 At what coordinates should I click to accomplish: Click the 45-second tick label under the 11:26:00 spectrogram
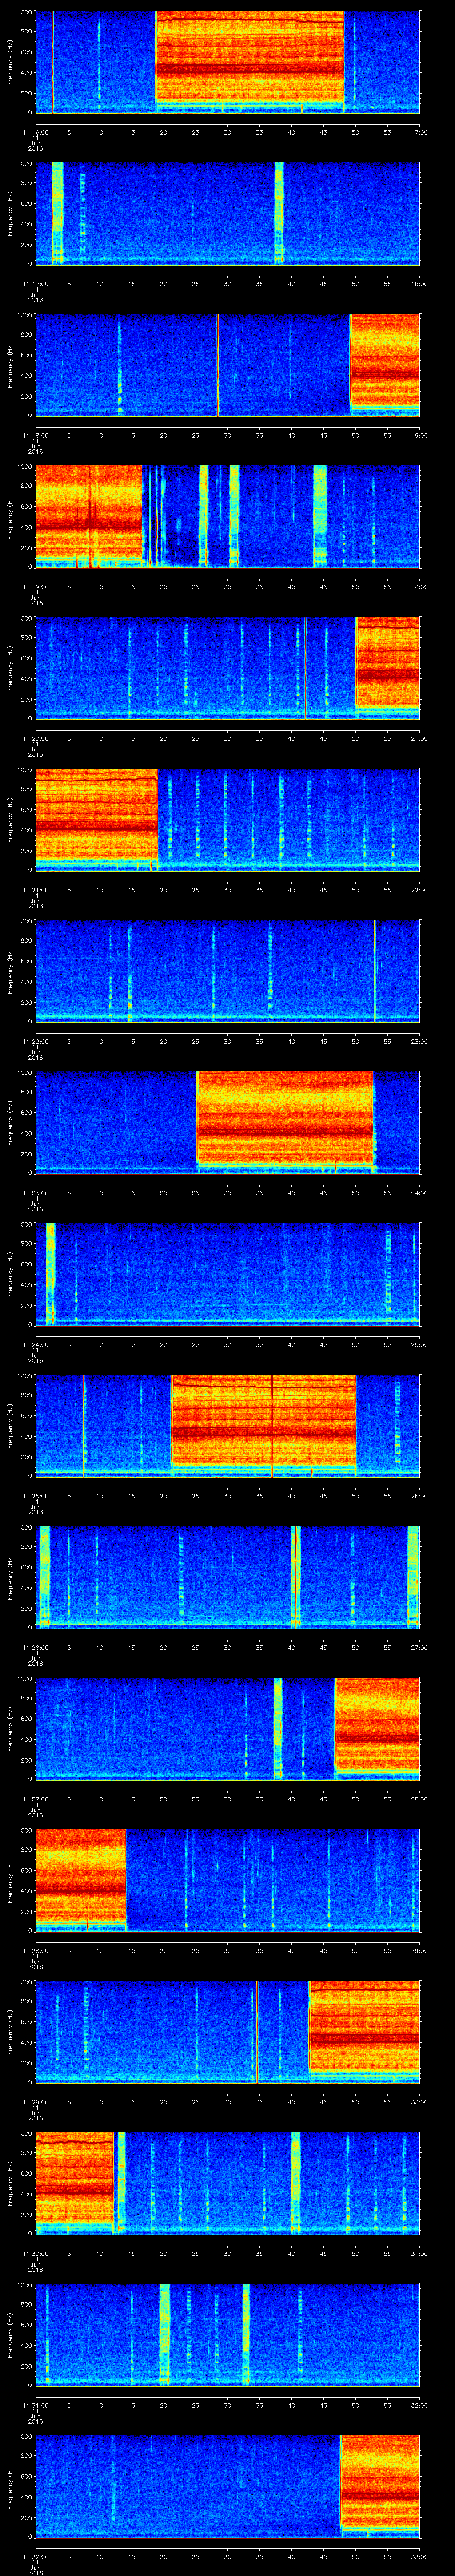(x=323, y=1648)
